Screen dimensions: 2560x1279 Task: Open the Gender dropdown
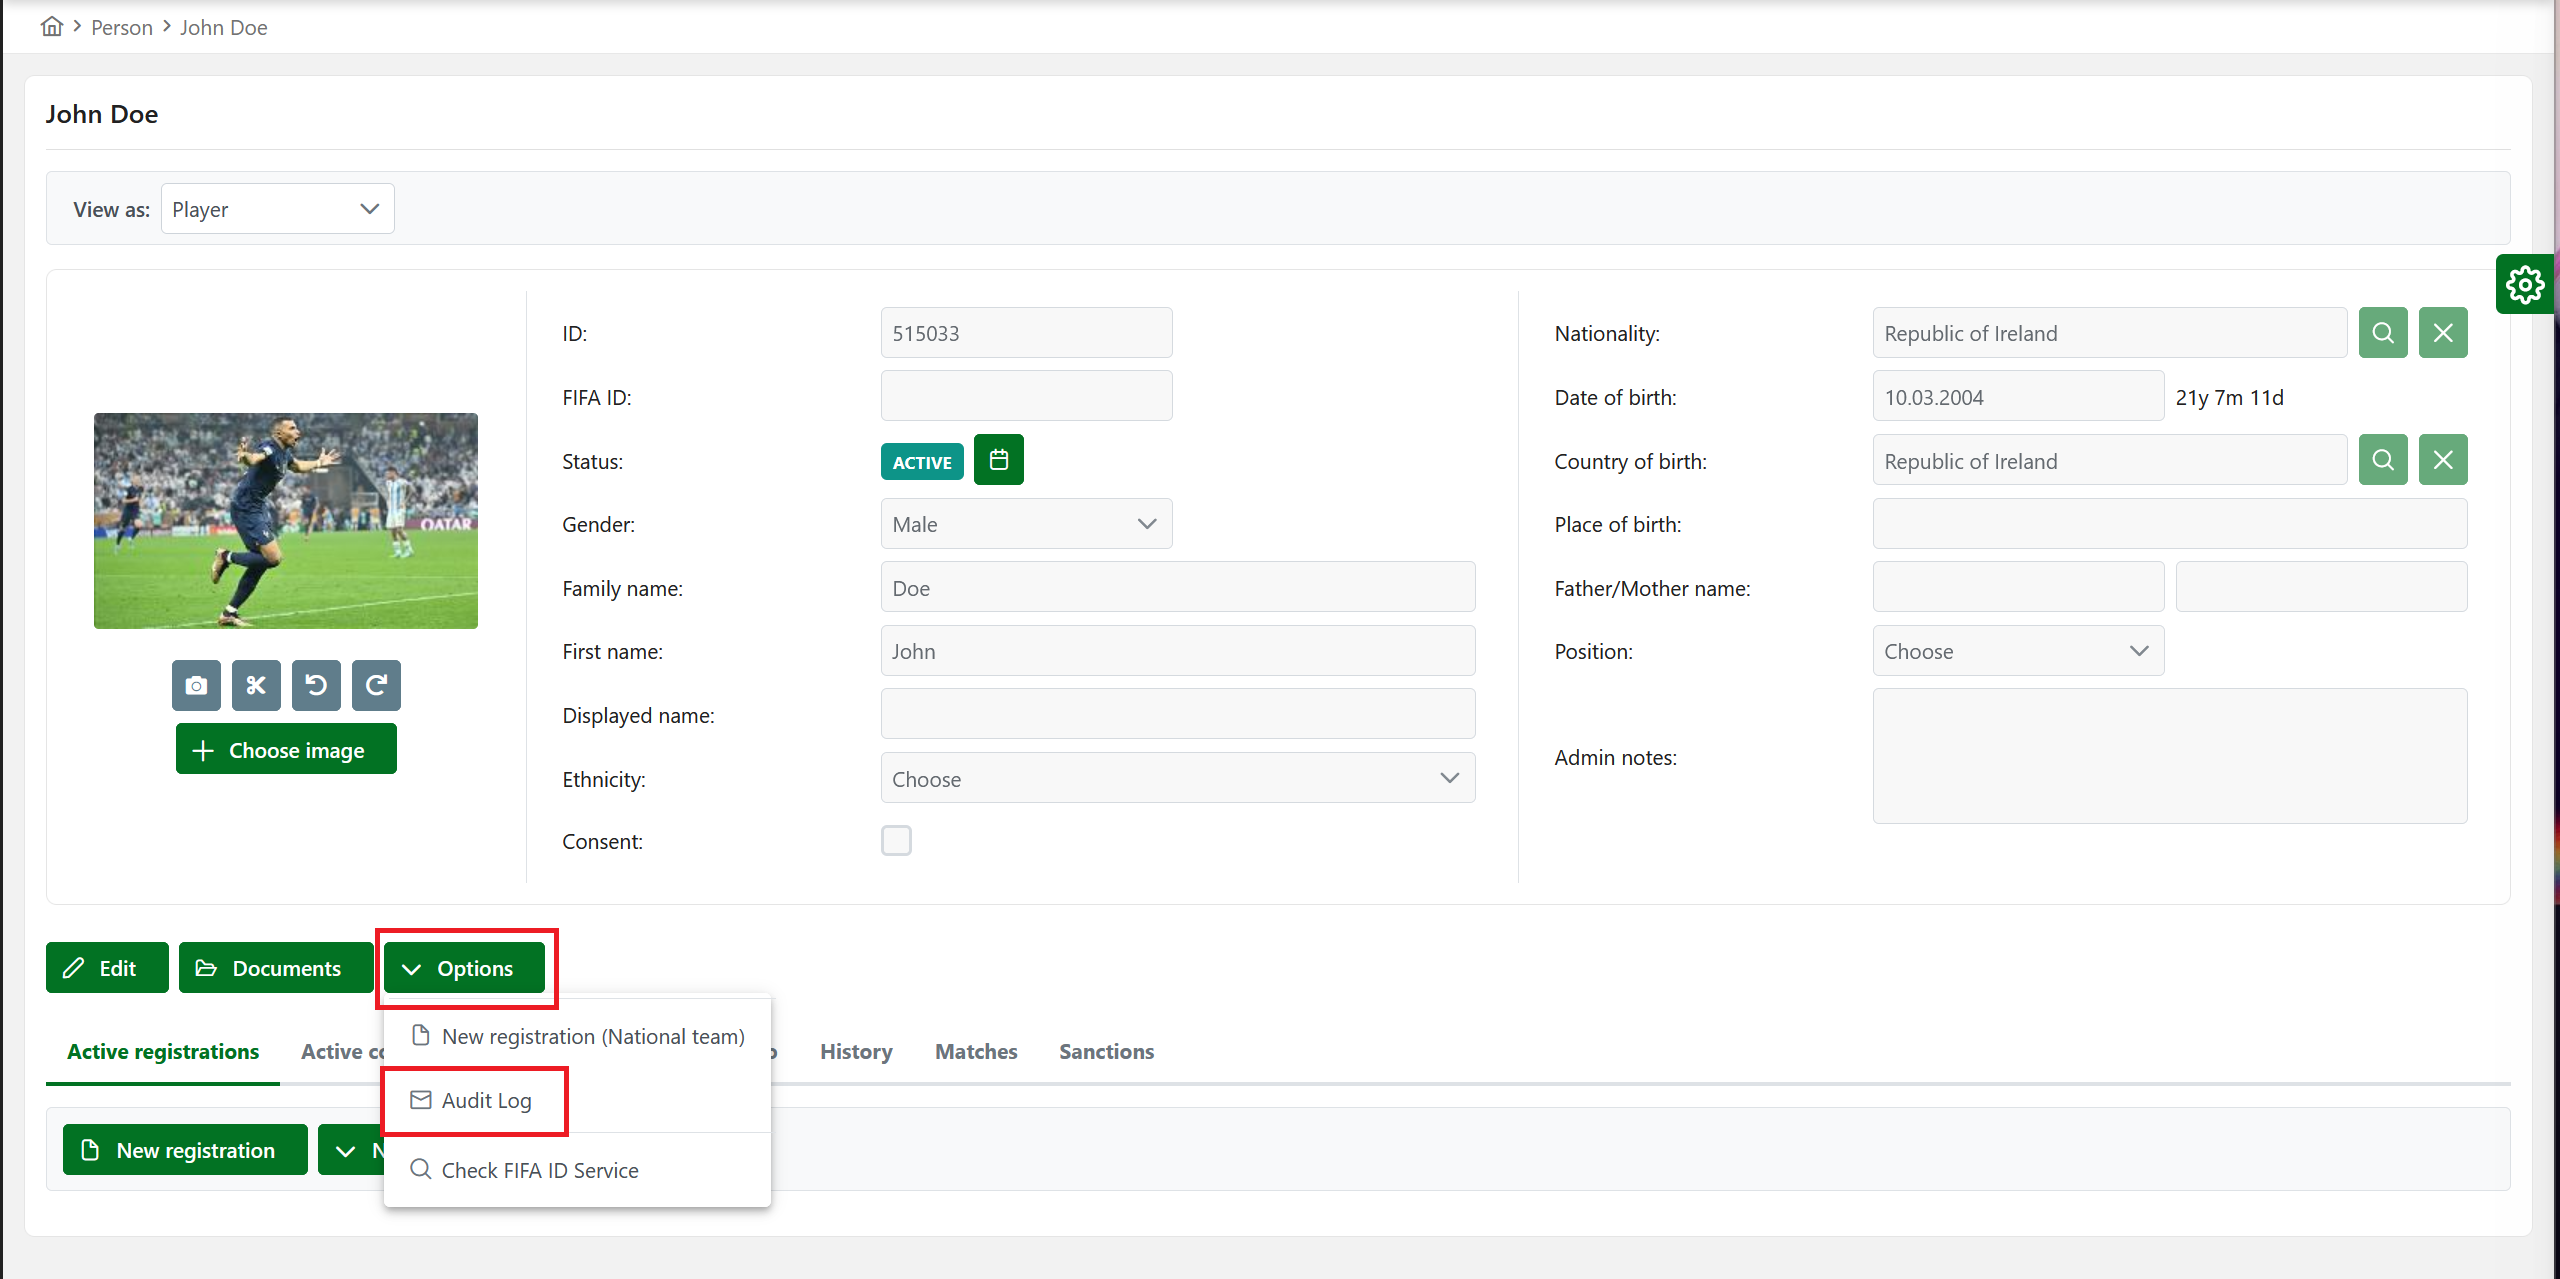tap(1026, 524)
